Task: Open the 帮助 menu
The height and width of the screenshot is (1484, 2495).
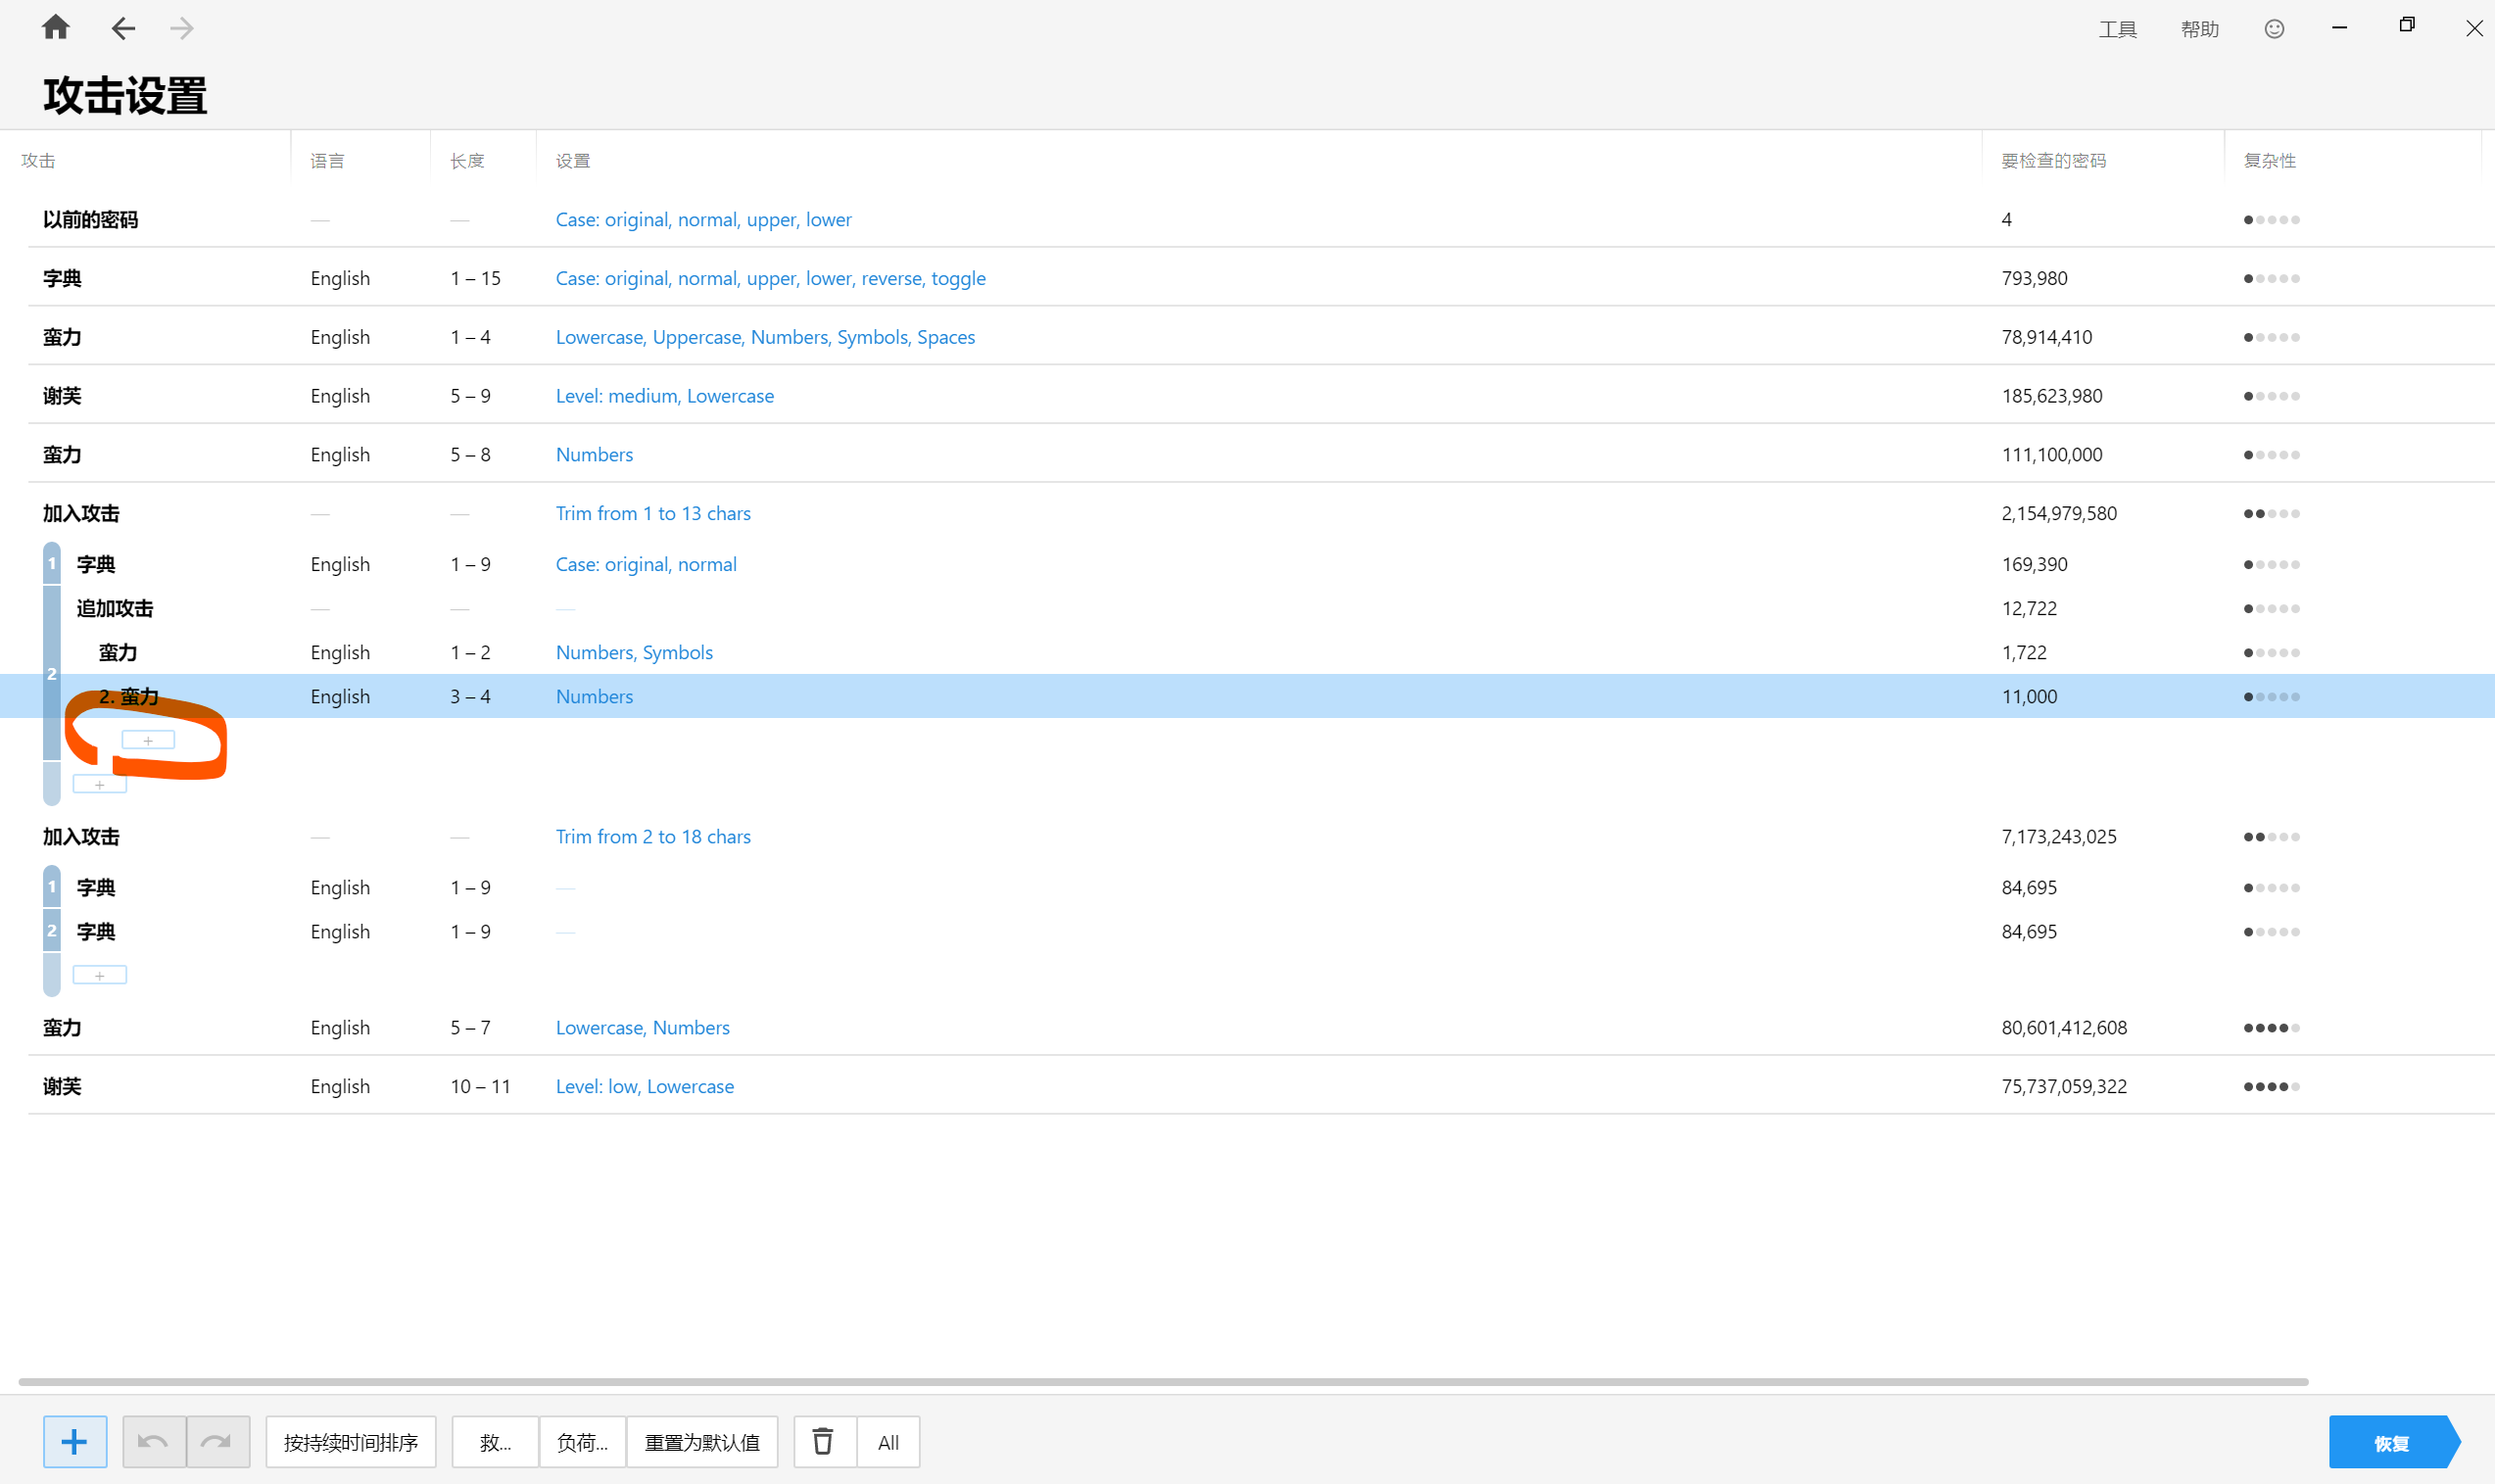Action: tap(2199, 30)
